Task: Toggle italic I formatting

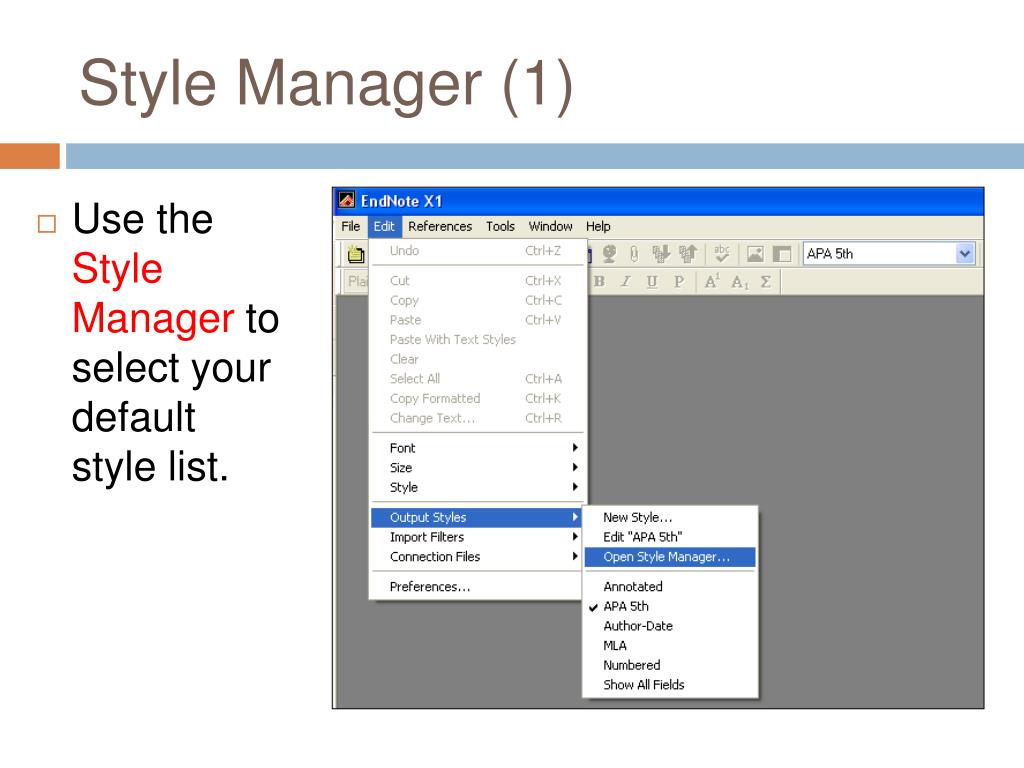Action: point(626,281)
